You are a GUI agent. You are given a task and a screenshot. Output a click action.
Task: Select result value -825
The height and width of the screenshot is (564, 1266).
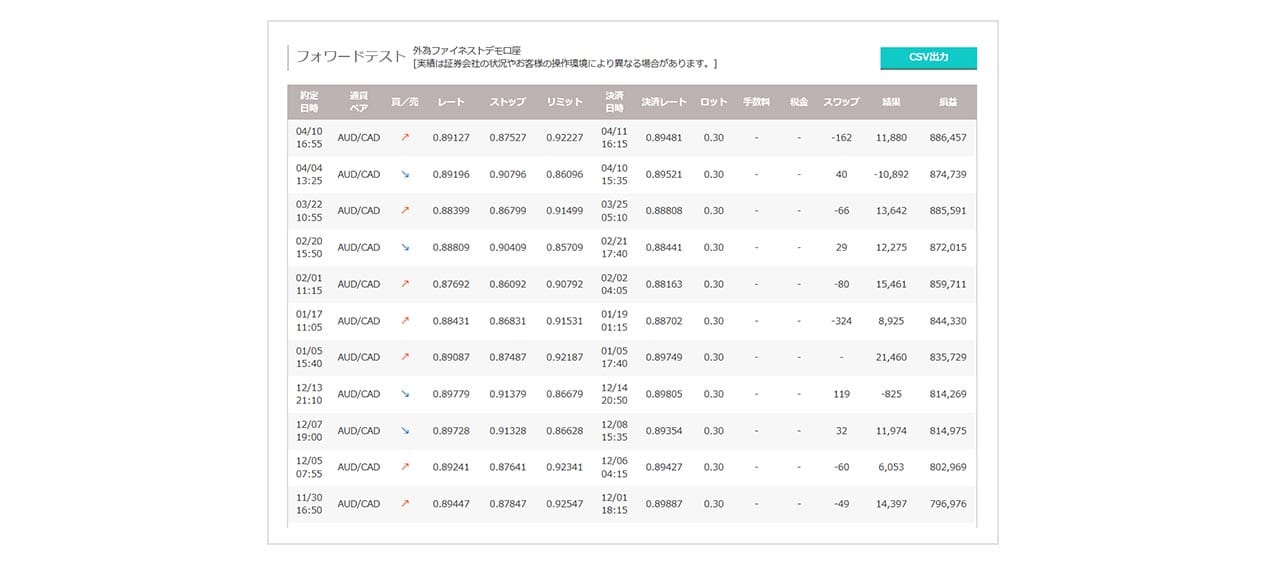[x=891, y=394]
